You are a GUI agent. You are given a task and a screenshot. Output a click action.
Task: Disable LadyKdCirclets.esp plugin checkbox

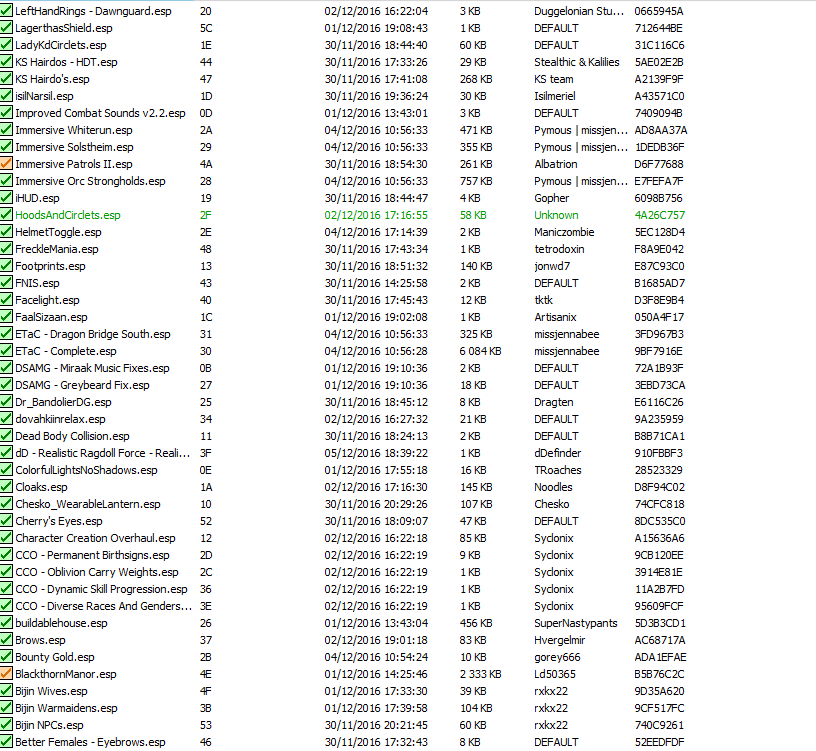click(x=6, y=45)
